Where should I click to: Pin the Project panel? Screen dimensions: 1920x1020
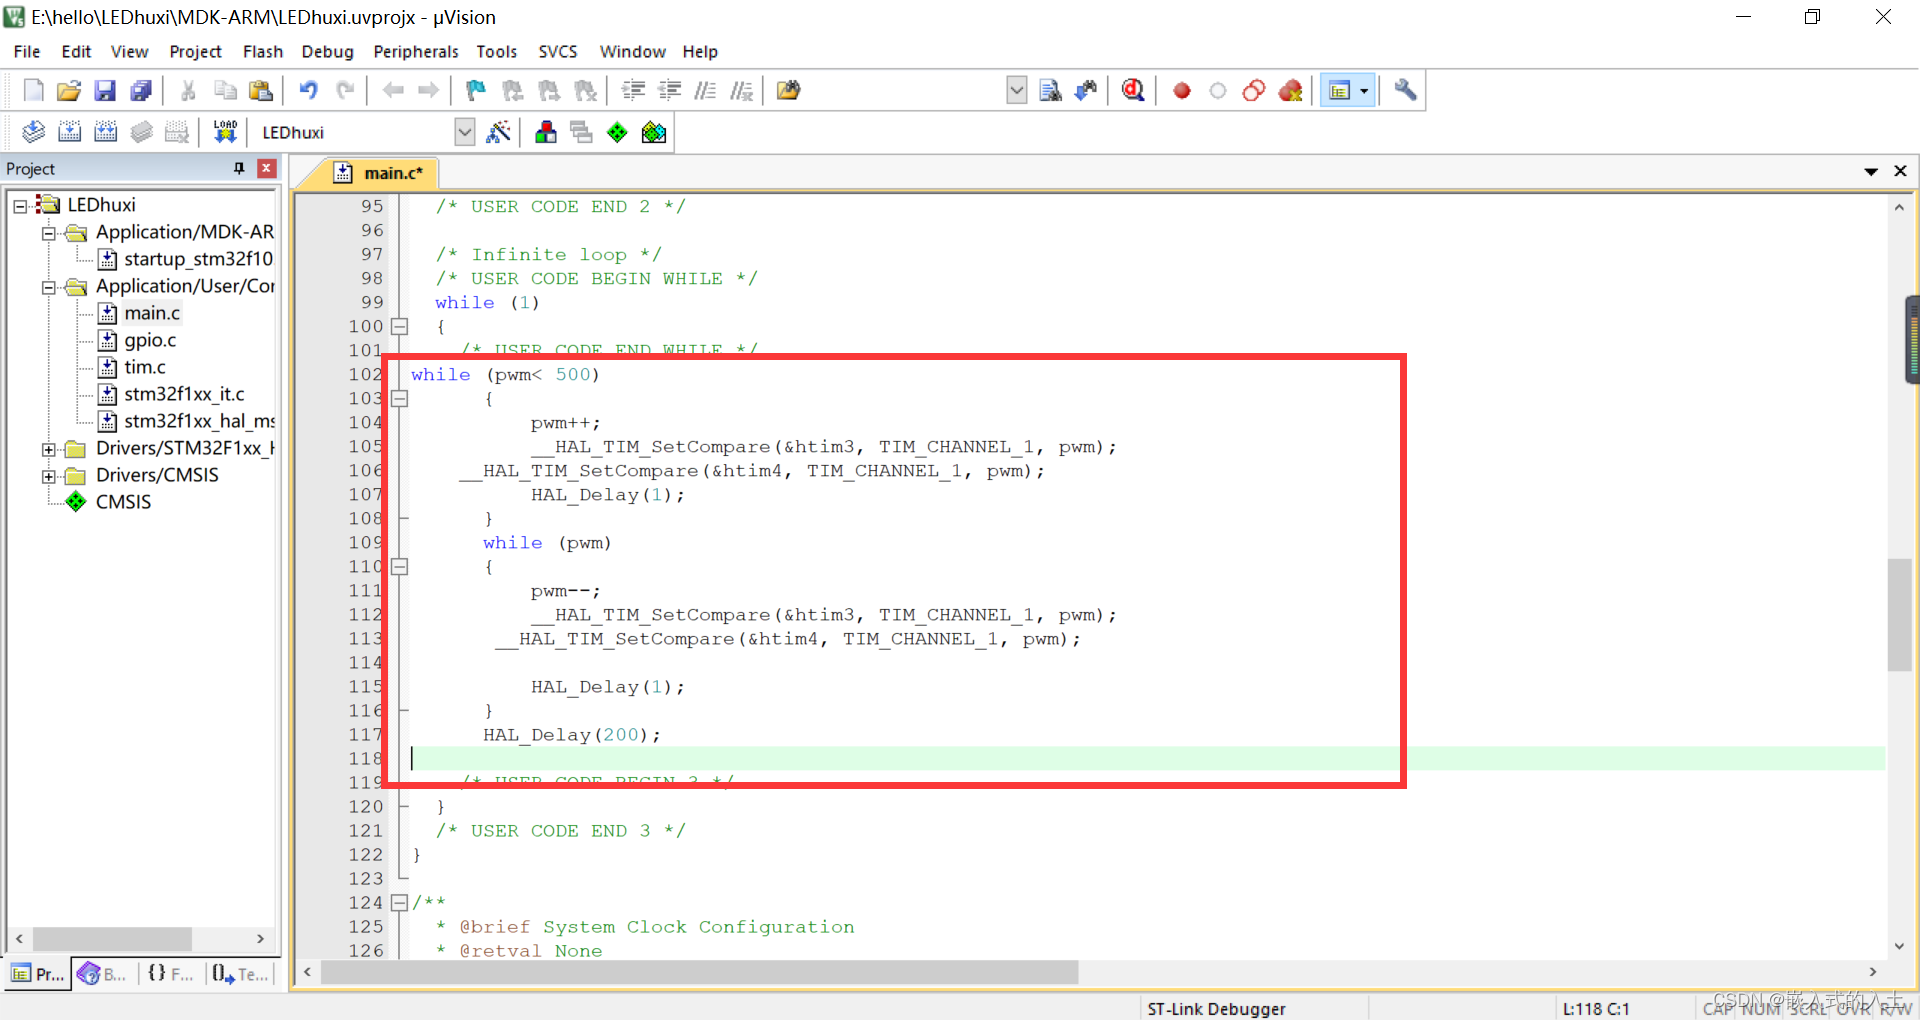pyautogui.click(x=239, y=168)
